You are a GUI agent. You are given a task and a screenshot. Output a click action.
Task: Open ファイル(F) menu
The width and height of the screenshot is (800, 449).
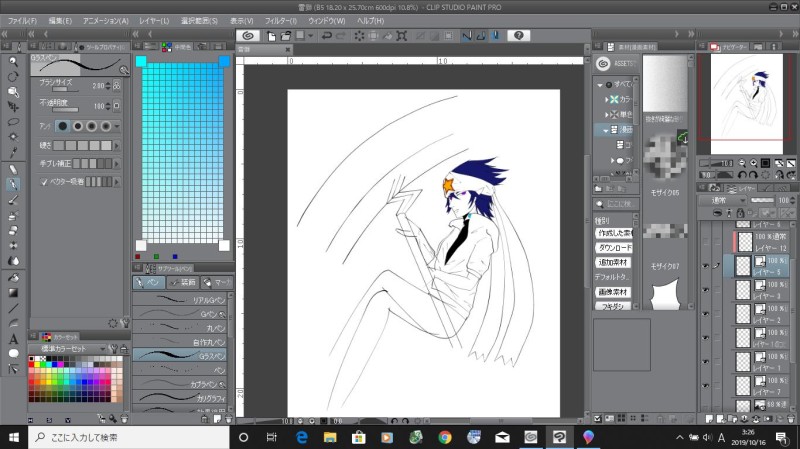click(x=22, y=21)
